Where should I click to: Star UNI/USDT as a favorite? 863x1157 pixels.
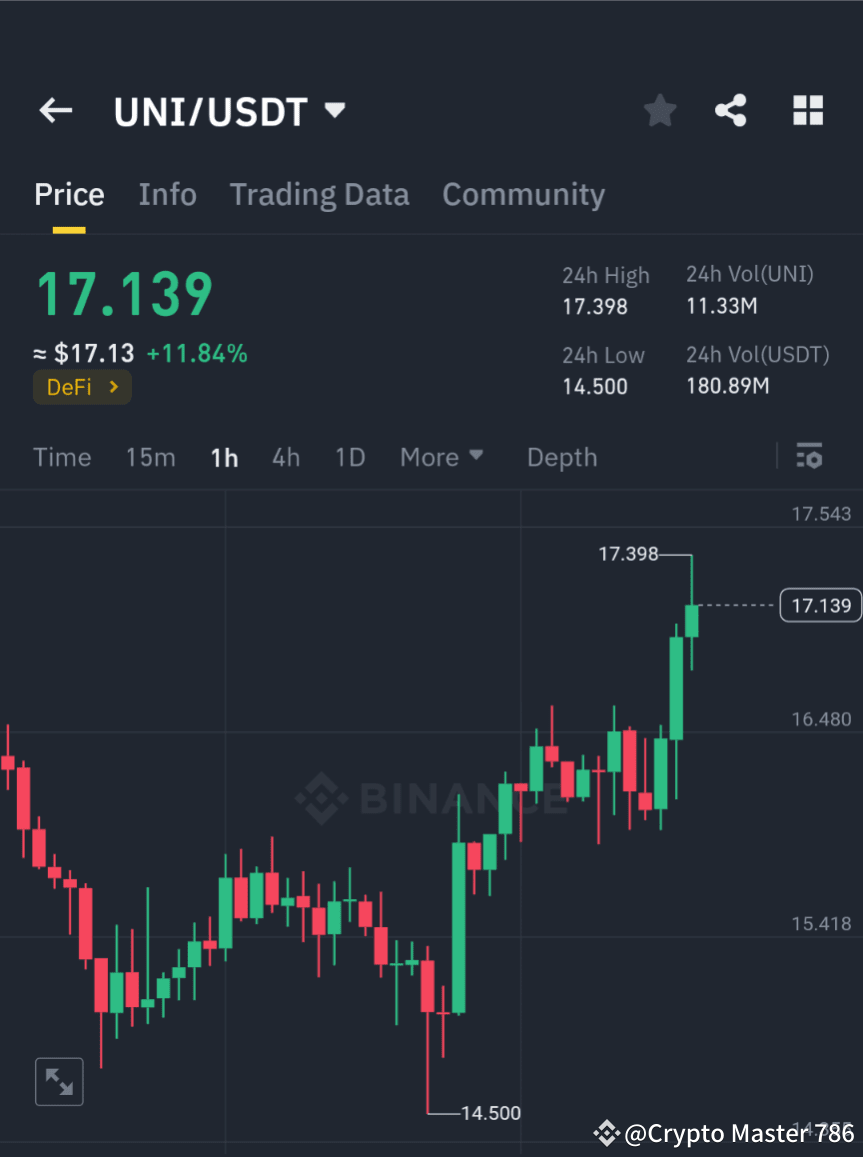pos(659,110)
